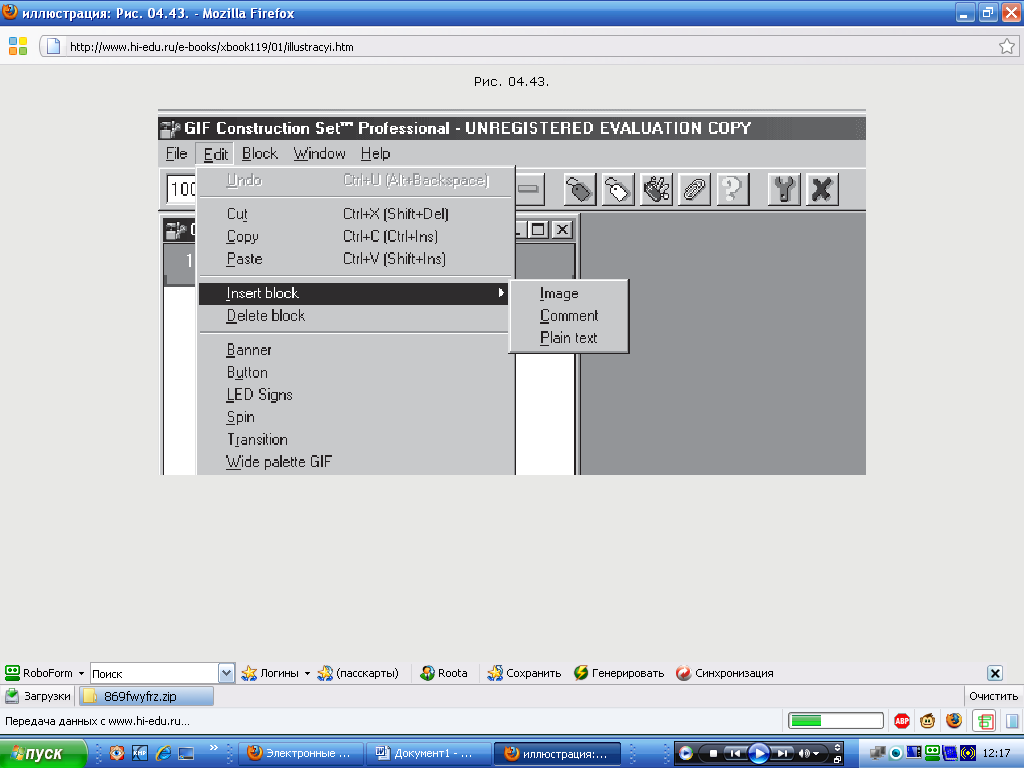The image size is (1024, 768).
Task: Click the Синхронизация button
Action: tap(725, 673)
